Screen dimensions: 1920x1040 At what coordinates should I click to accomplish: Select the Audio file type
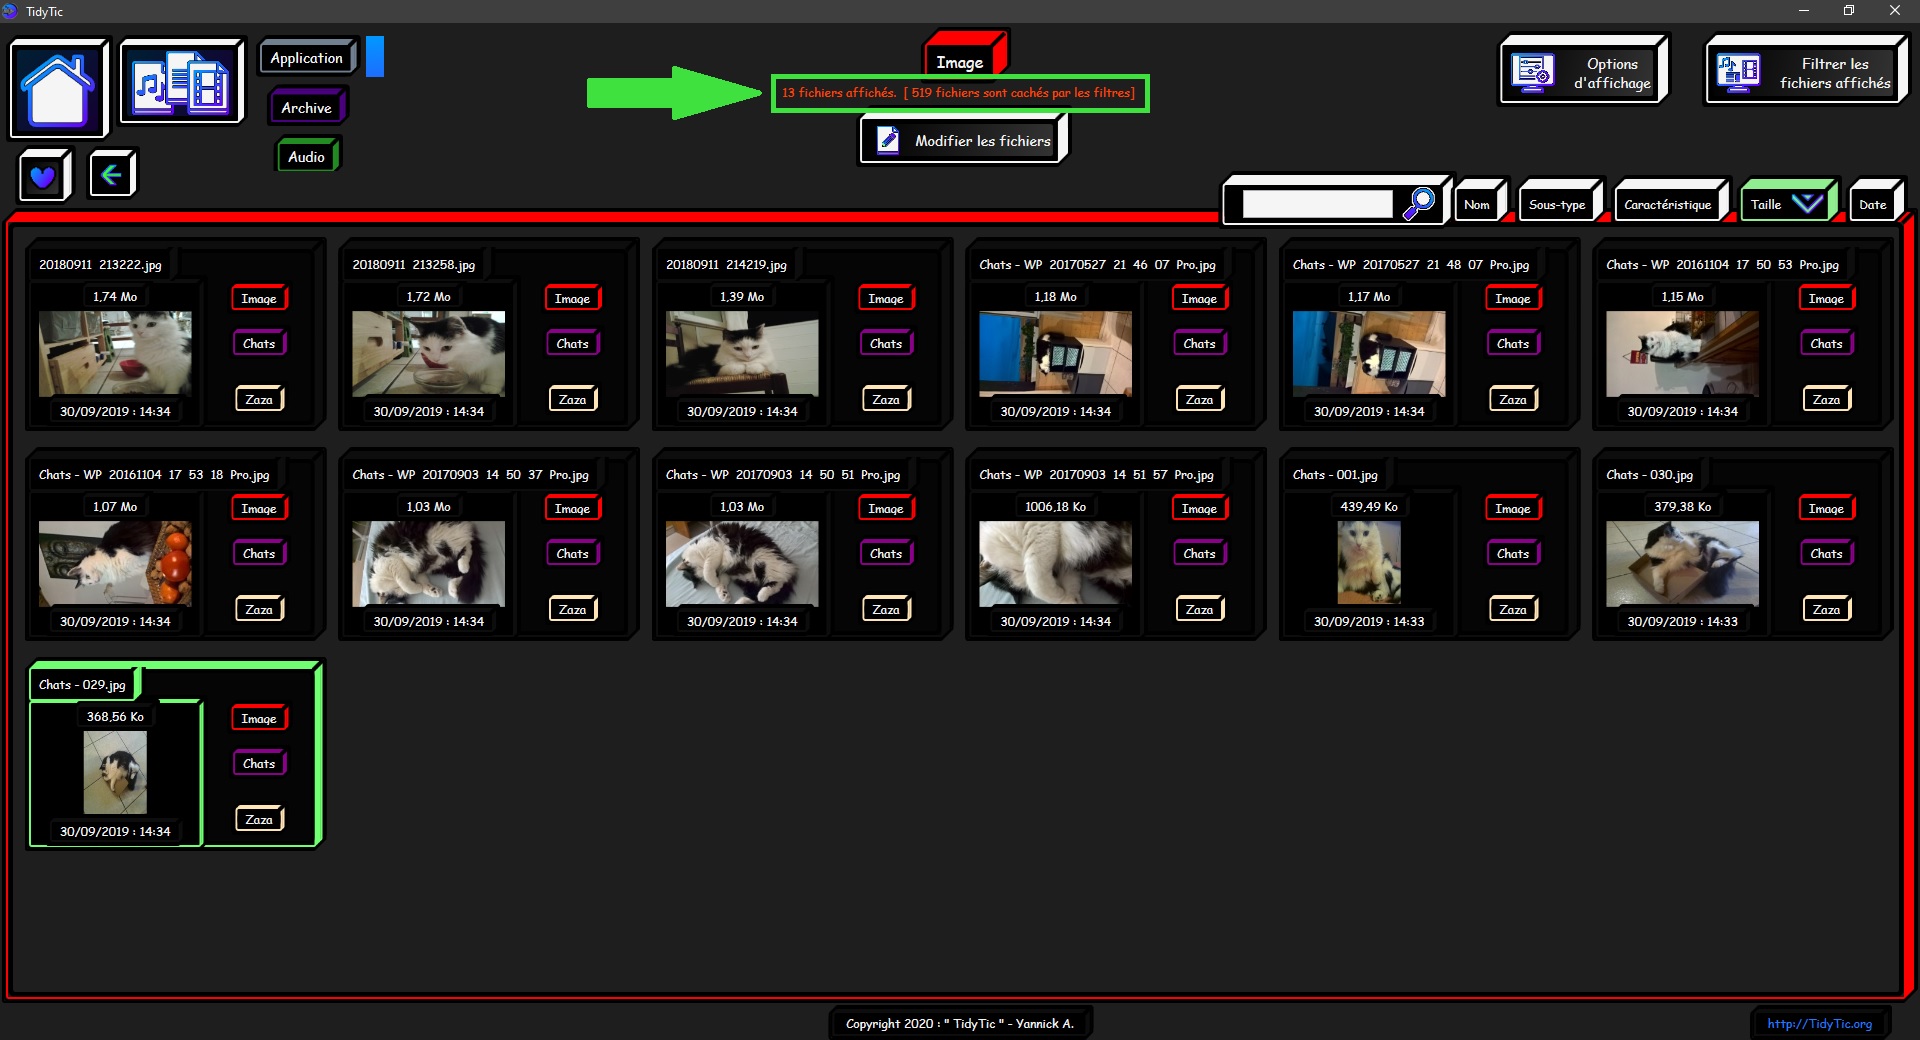tap(307, 157)
